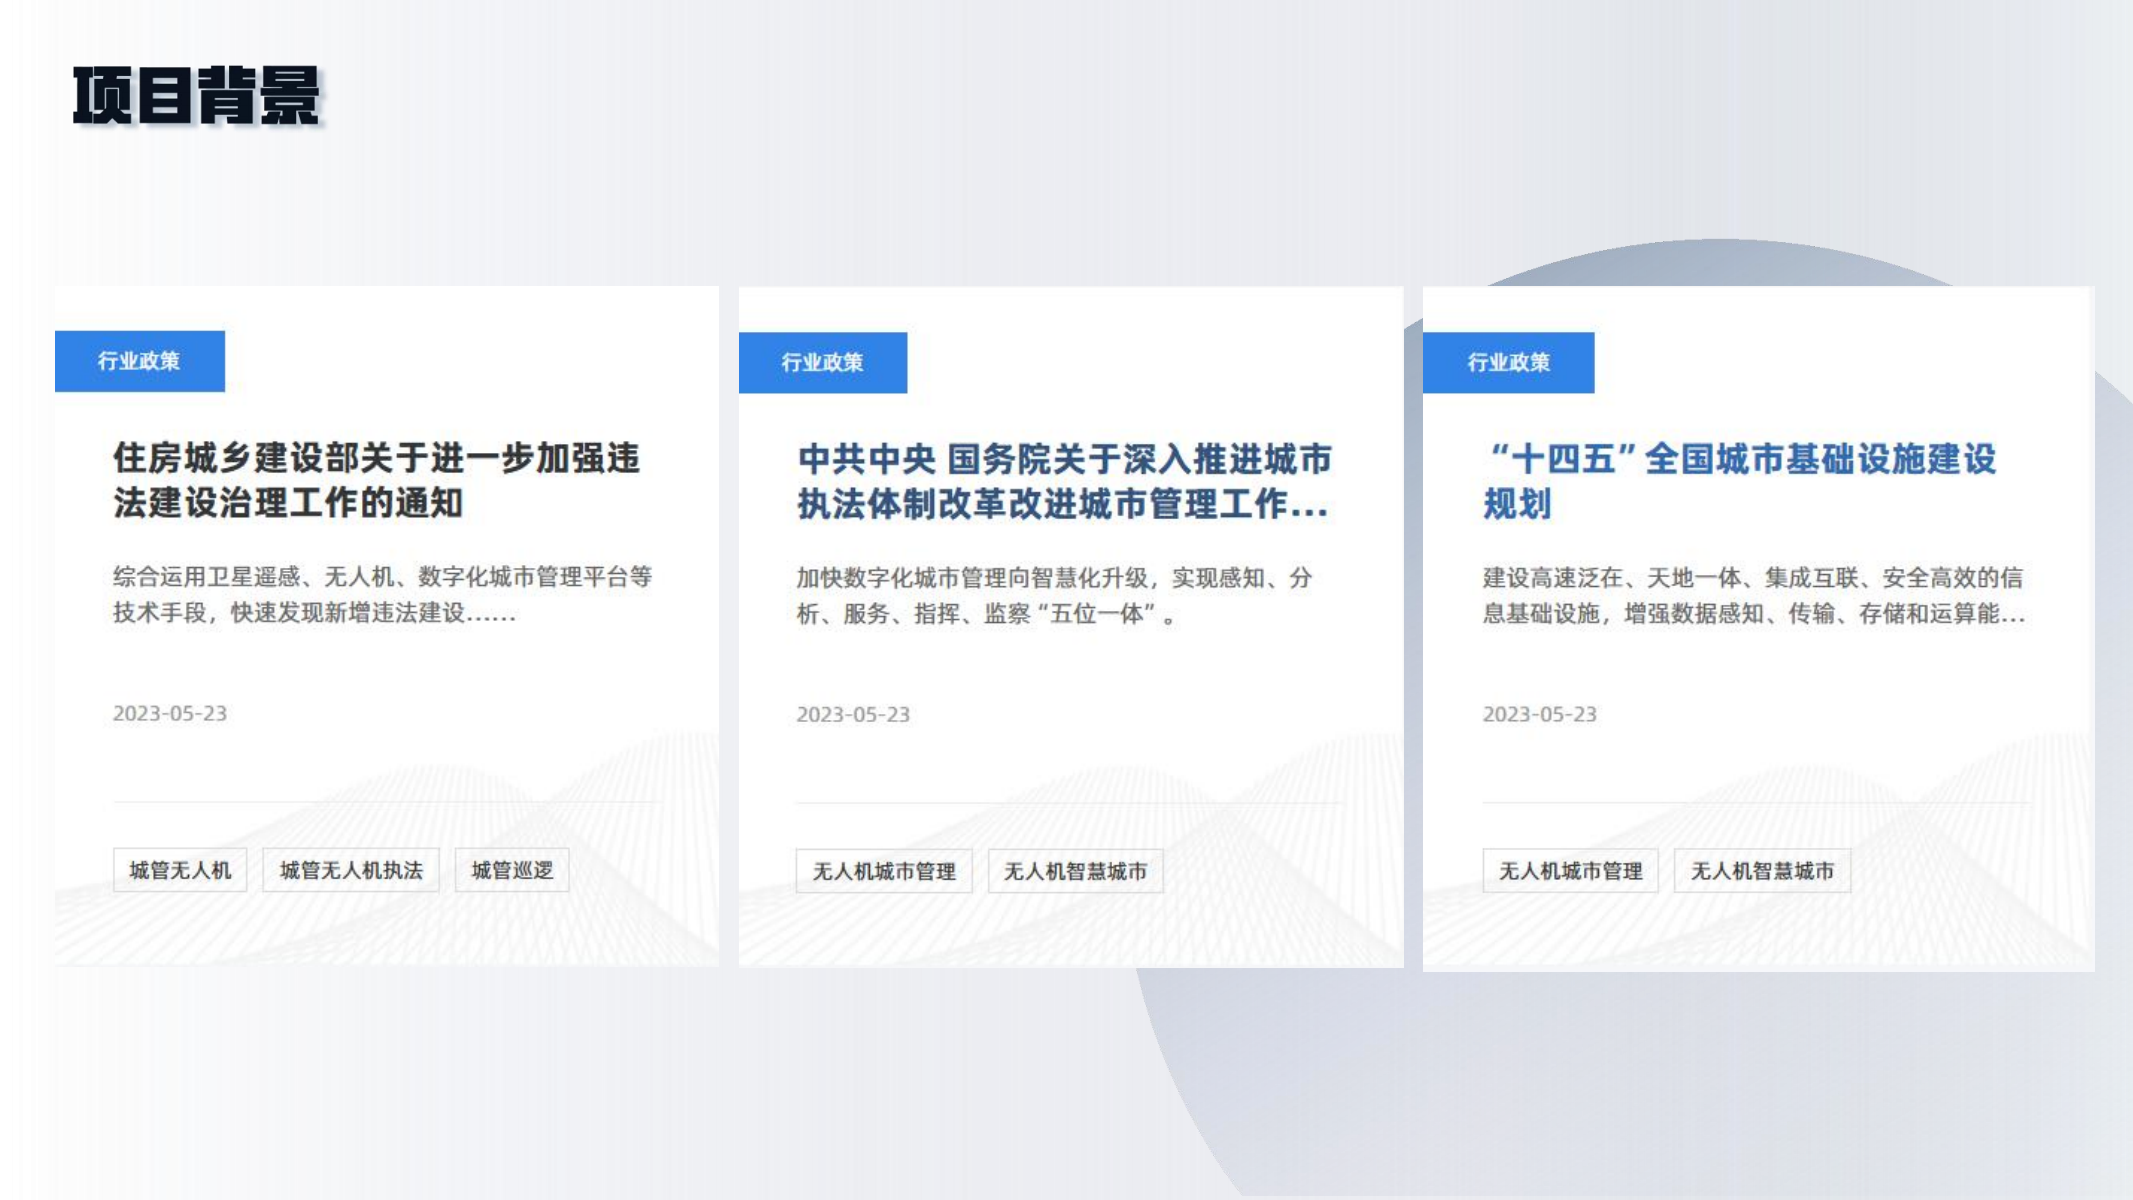The image size is (2133, 1200).
Task: Click the 2023-05-23 date on third card
Action: pos(1539,714)
